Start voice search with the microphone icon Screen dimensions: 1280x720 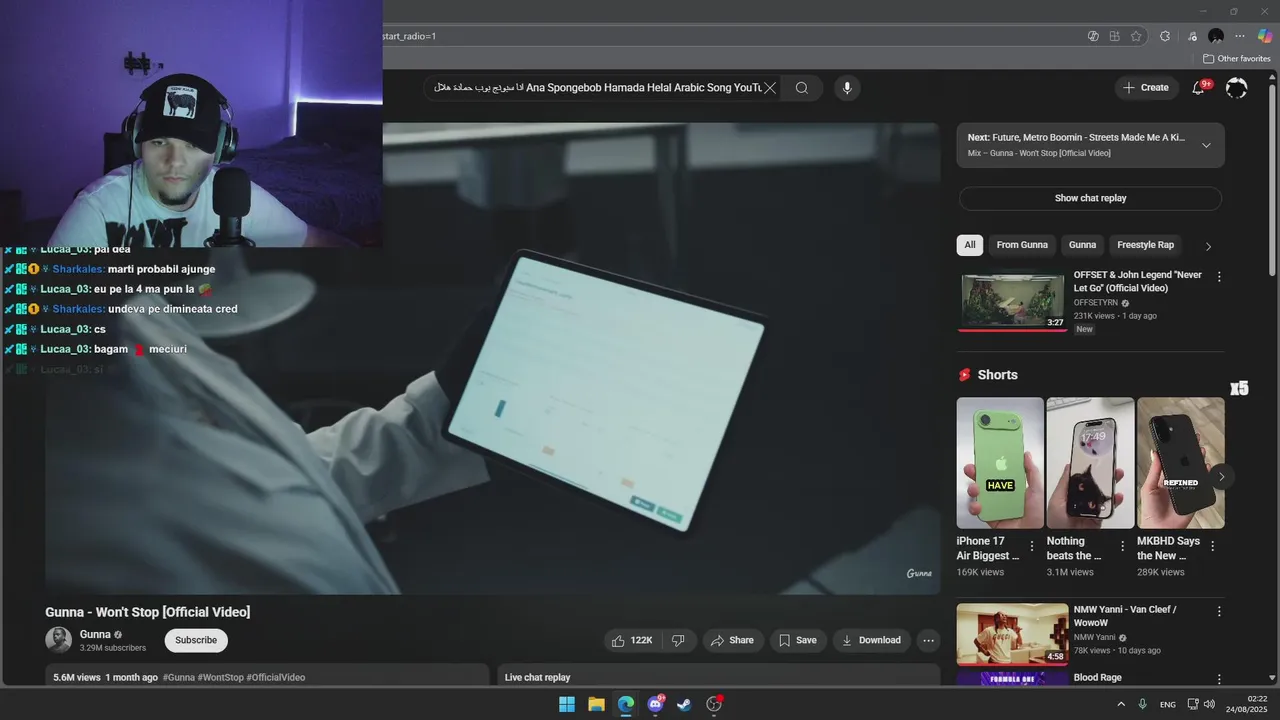(x=847, y=88)
